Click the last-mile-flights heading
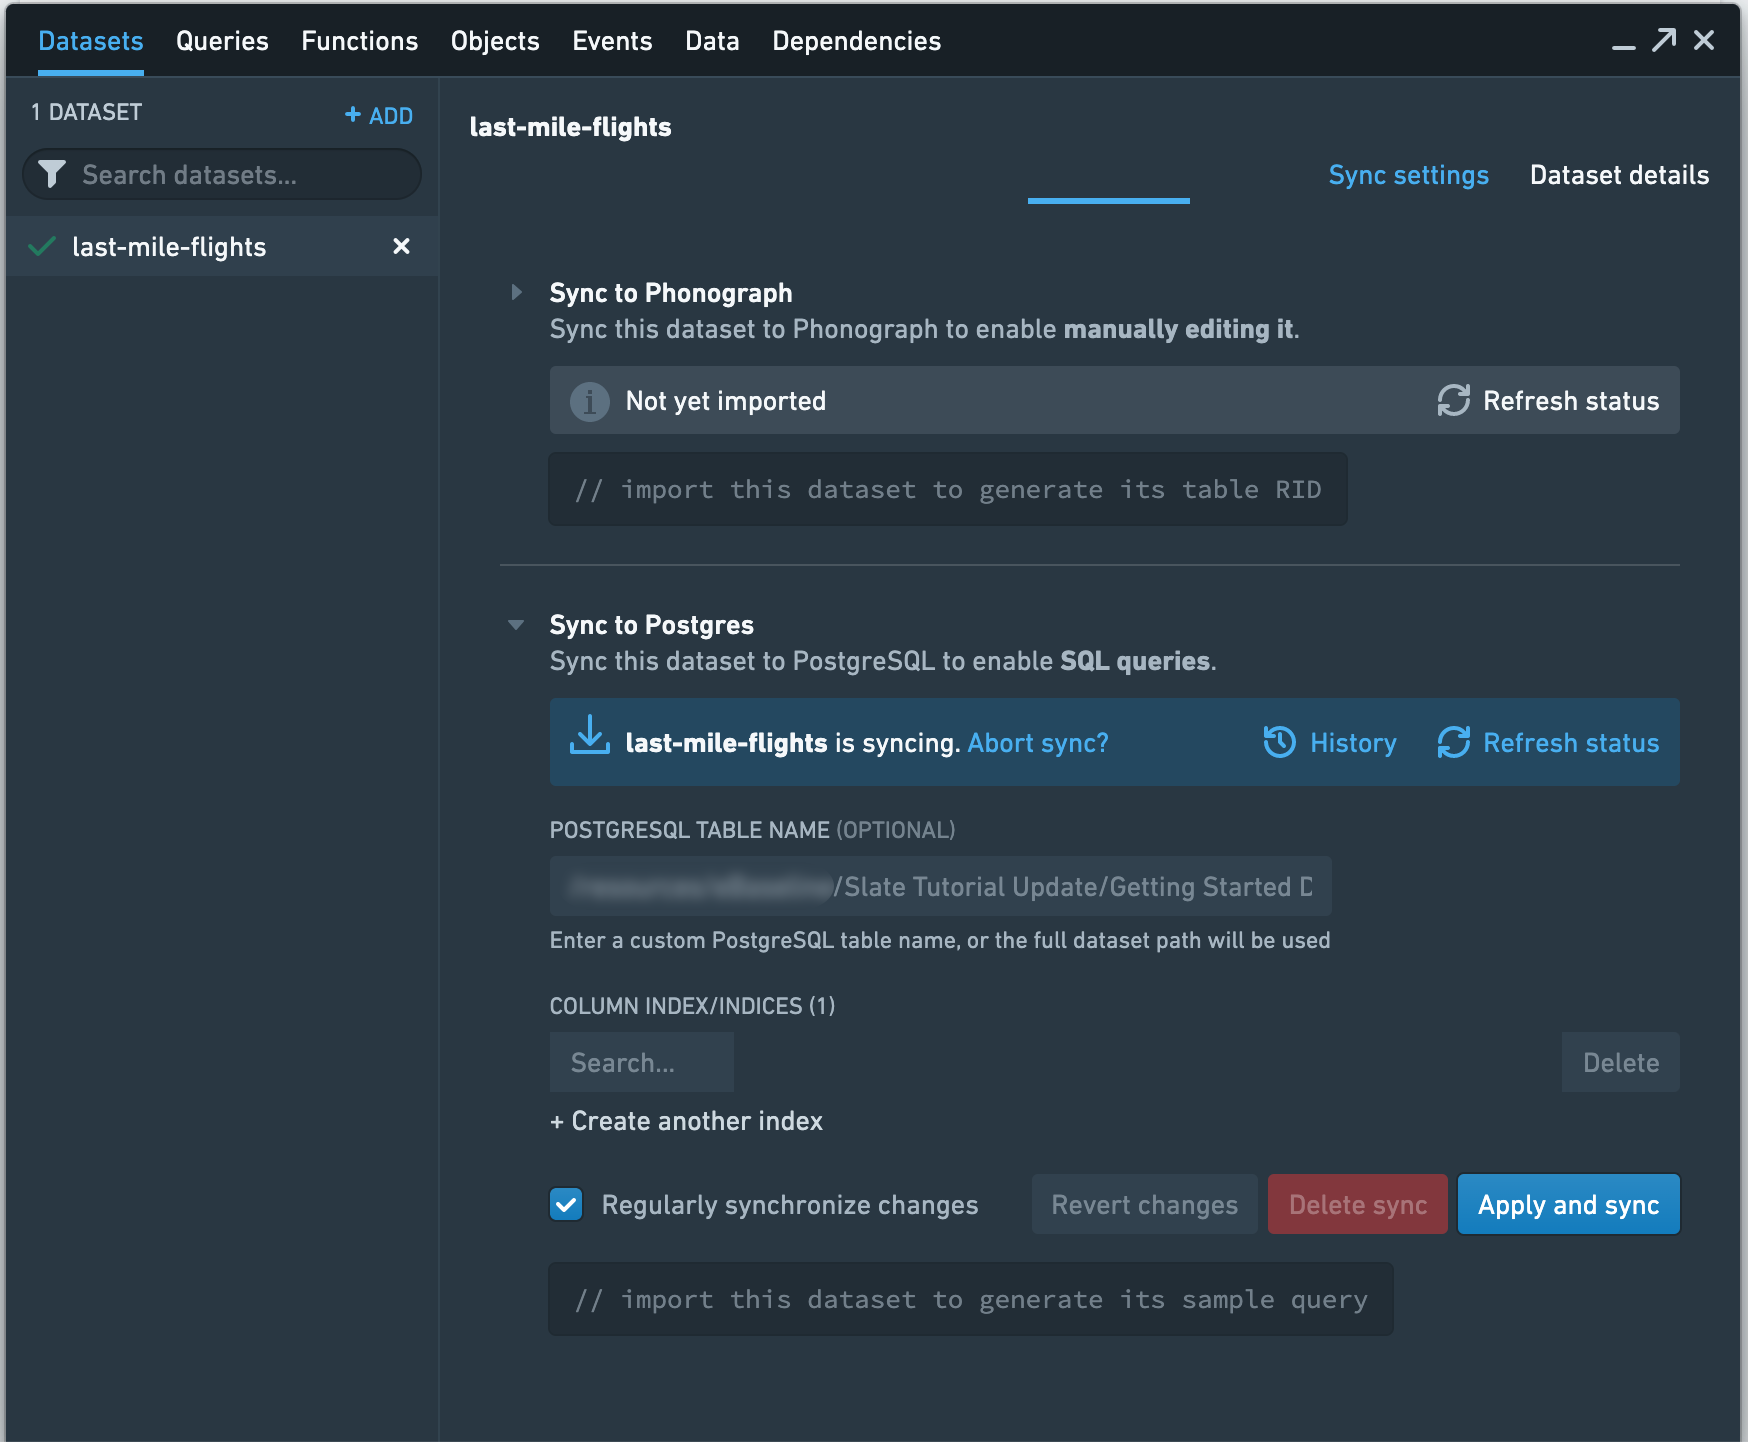Image resolution: width=1748 pixels, height=1442 pixels. (570, 127)
